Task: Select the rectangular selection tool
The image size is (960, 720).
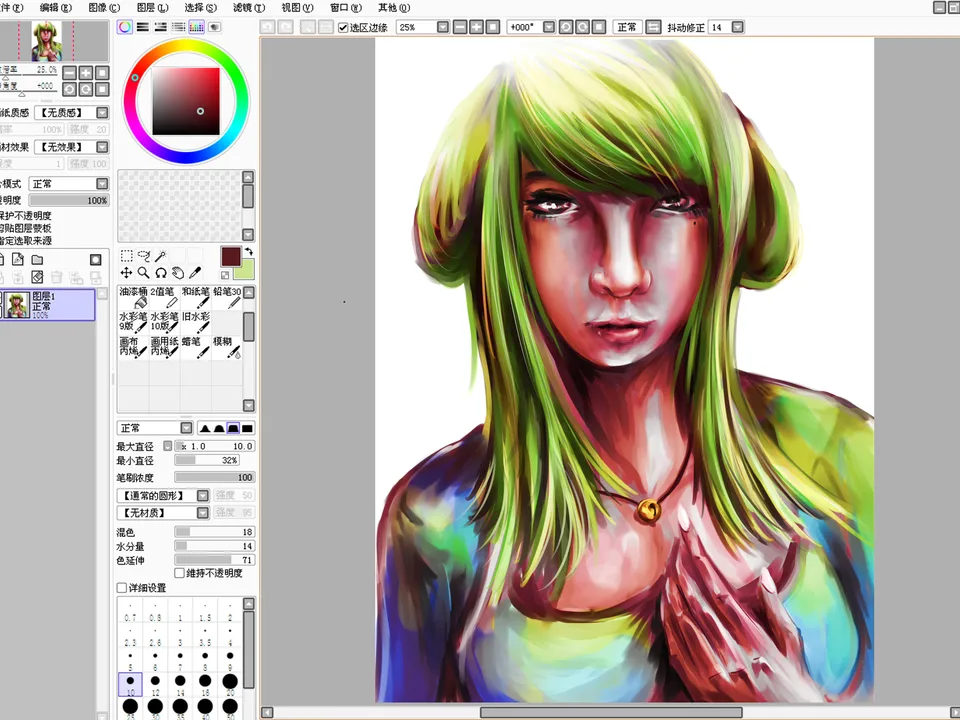Action: [x=127, y=256]
